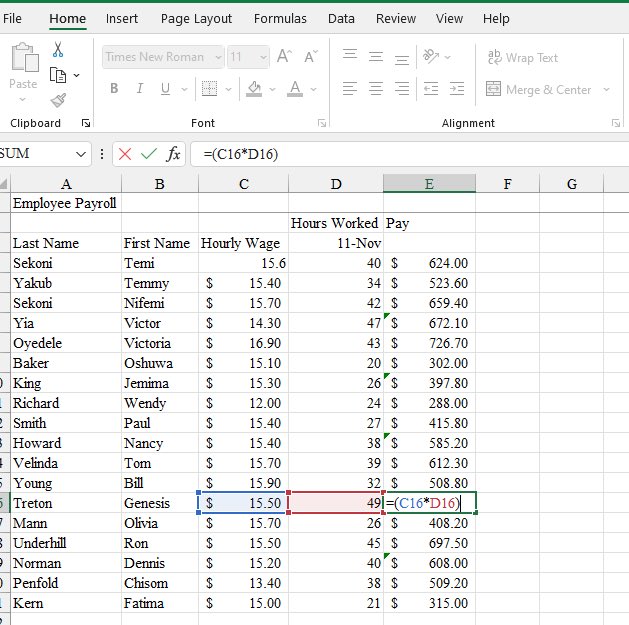Toggle Middle Align
This screenshot has width=629, height=625.
click(x=376, y=57)
